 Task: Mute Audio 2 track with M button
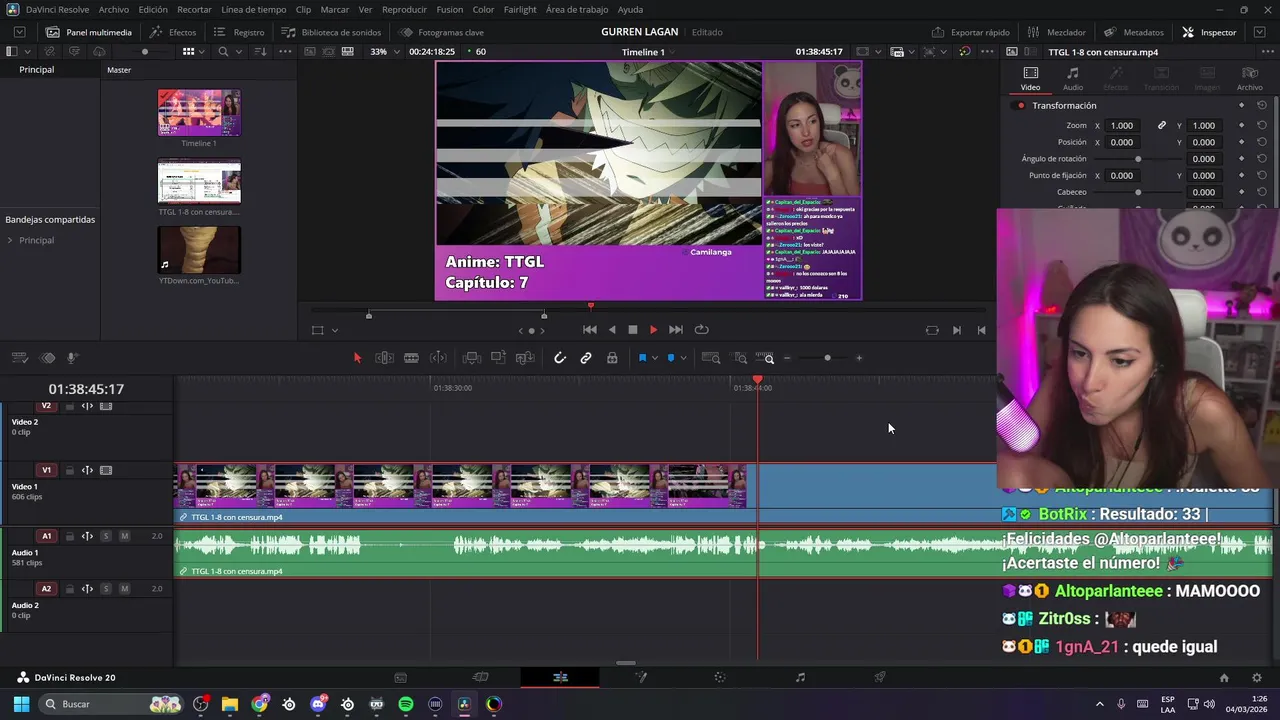point(124,589)
